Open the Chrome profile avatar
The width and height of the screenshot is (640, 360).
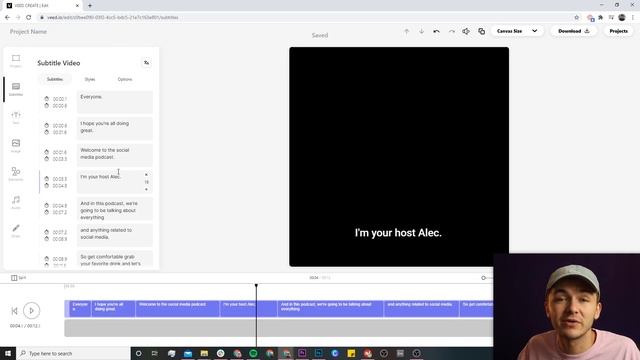point(622,17)
